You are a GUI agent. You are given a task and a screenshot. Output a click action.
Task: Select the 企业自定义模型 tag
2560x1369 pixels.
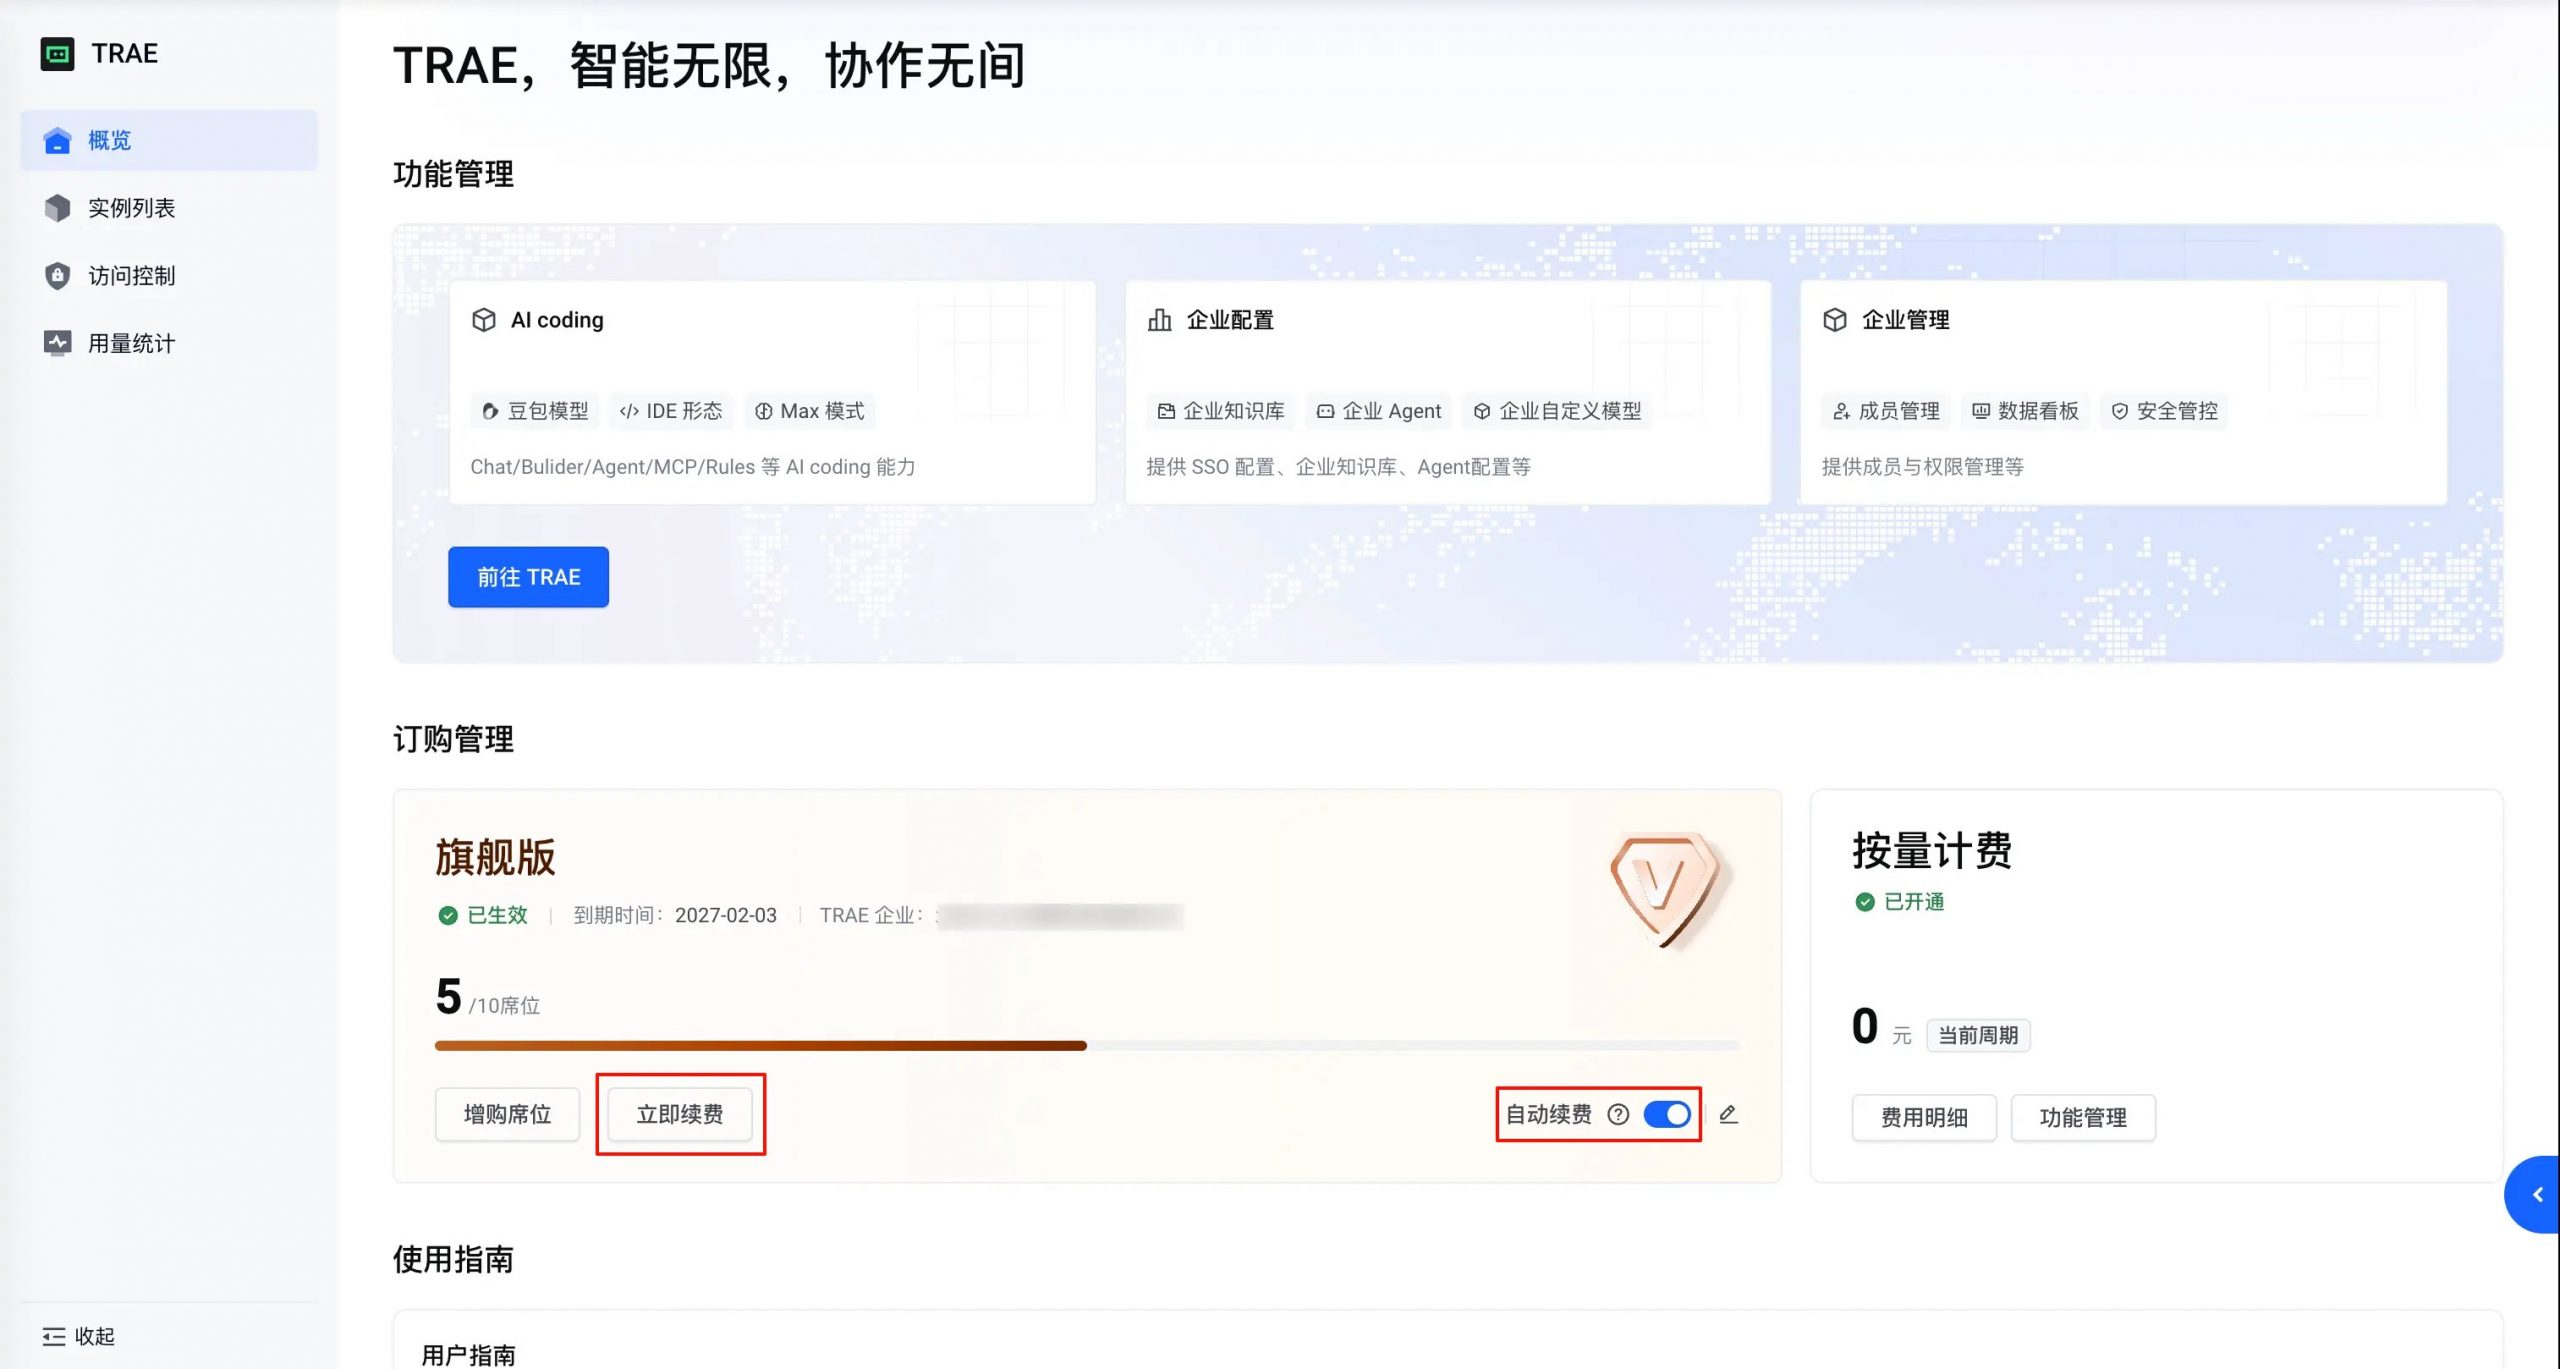(1557, 411)
